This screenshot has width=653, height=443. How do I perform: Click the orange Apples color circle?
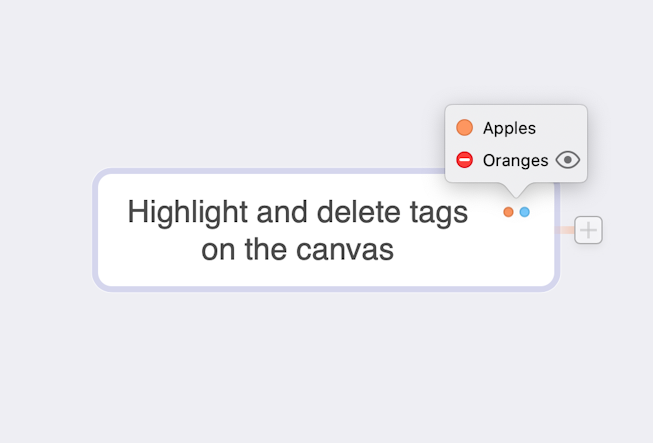pyautogui.click(x=464, y=128)
